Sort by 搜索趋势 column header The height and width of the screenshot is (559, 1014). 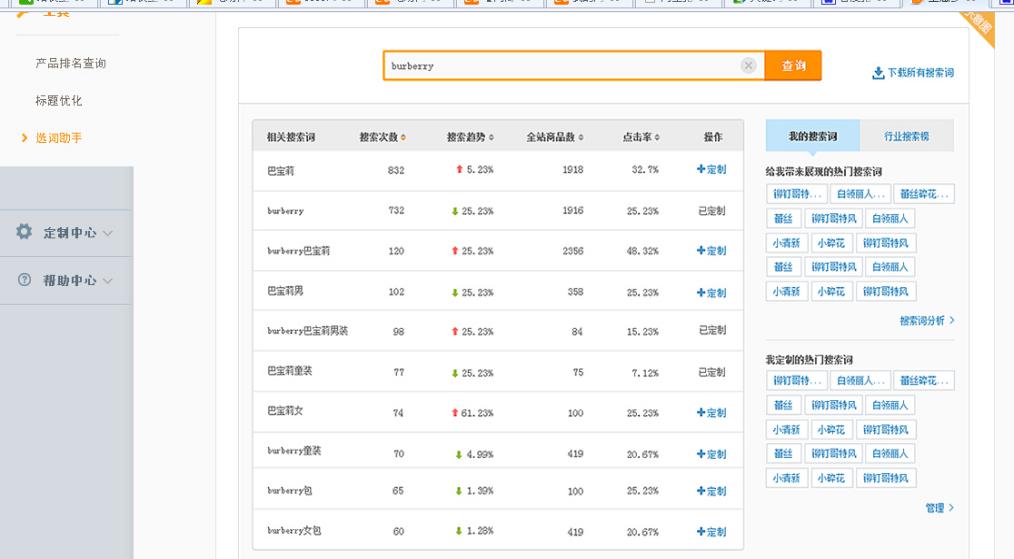470,137
